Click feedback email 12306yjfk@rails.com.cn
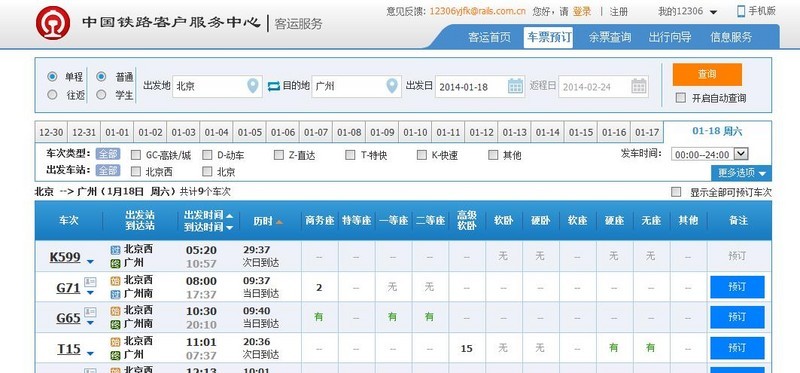Image resolution: width=800 pixels, height=373 pixels. coord(478,11)
